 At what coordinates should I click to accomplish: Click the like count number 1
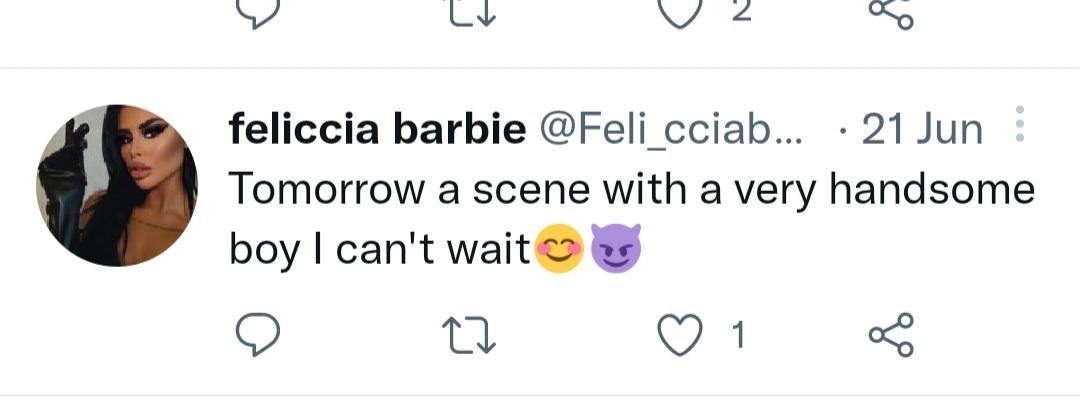click(738, 336)
